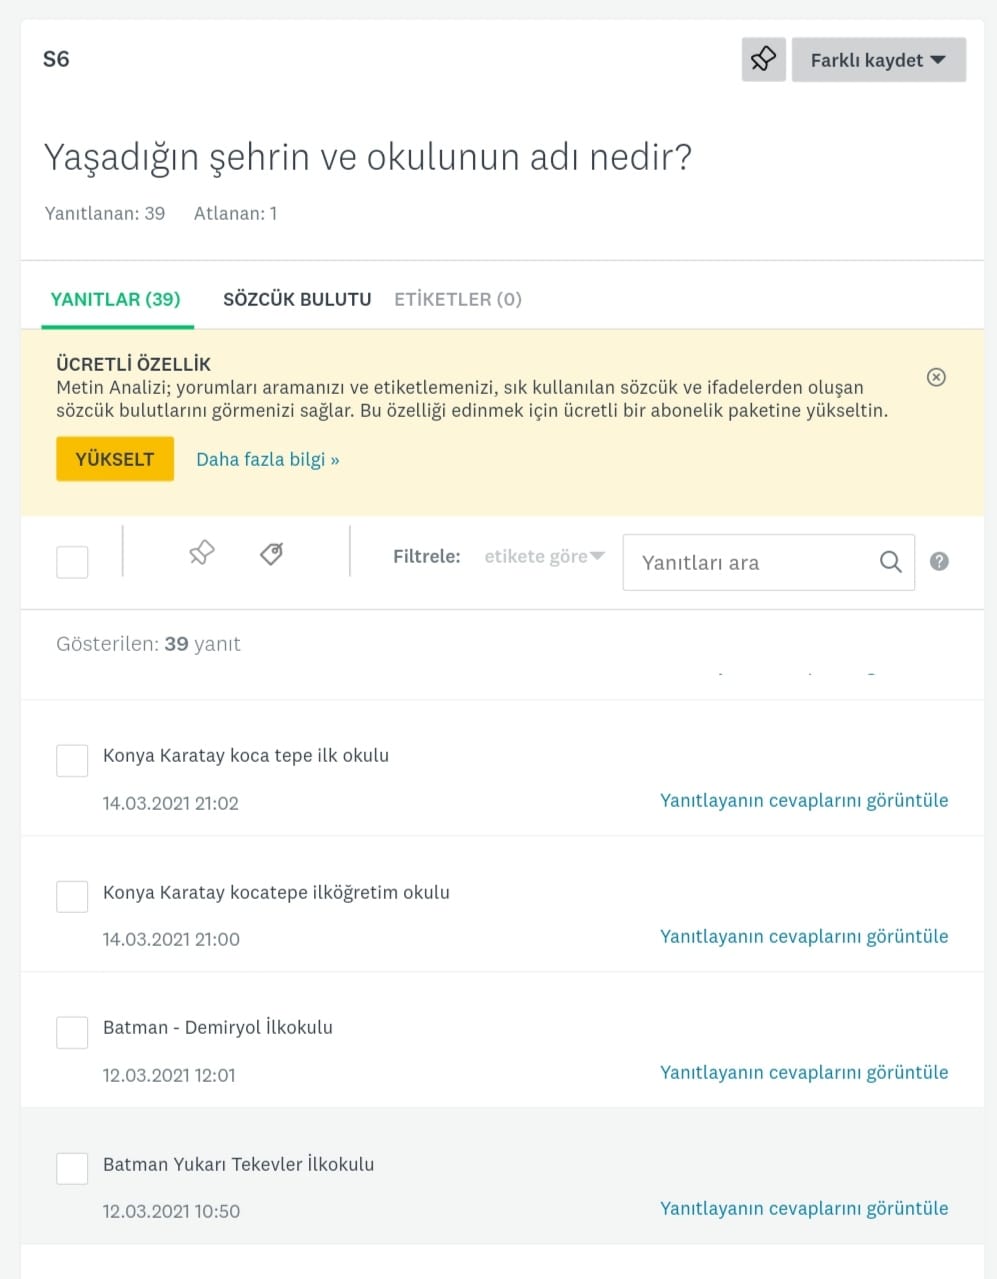Open the ETİKETLER tab

pyautogui.click(x=457, y=298)
